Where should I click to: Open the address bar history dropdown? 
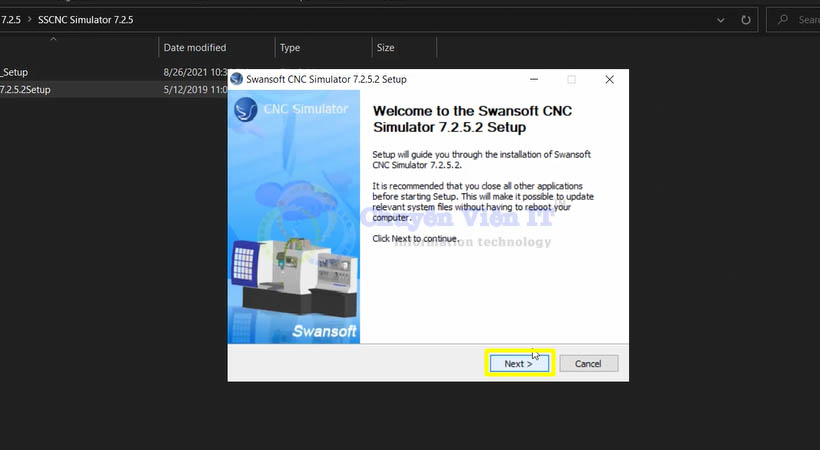pos(722,19)
